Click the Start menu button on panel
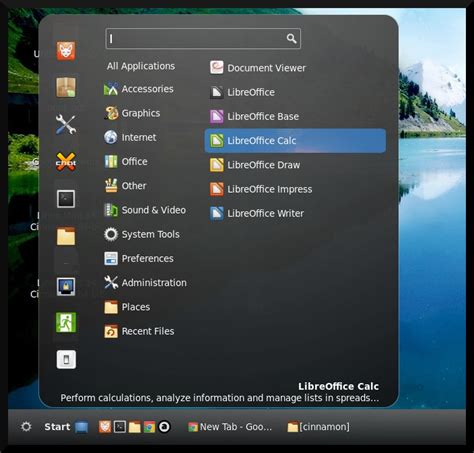Screen dimensions: 474x453 click(57, 427)
